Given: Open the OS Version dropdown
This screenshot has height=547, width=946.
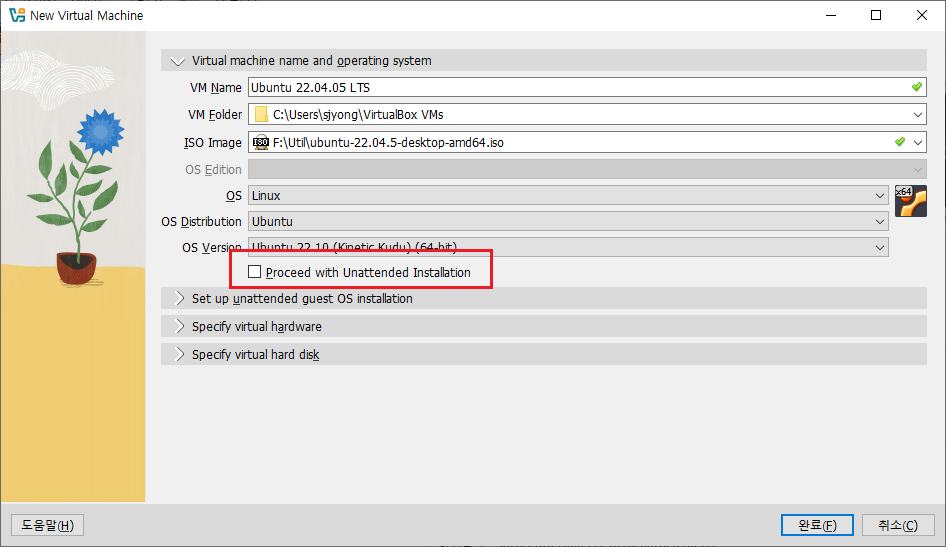Looking at the screenshot, I should coord(568,247).
